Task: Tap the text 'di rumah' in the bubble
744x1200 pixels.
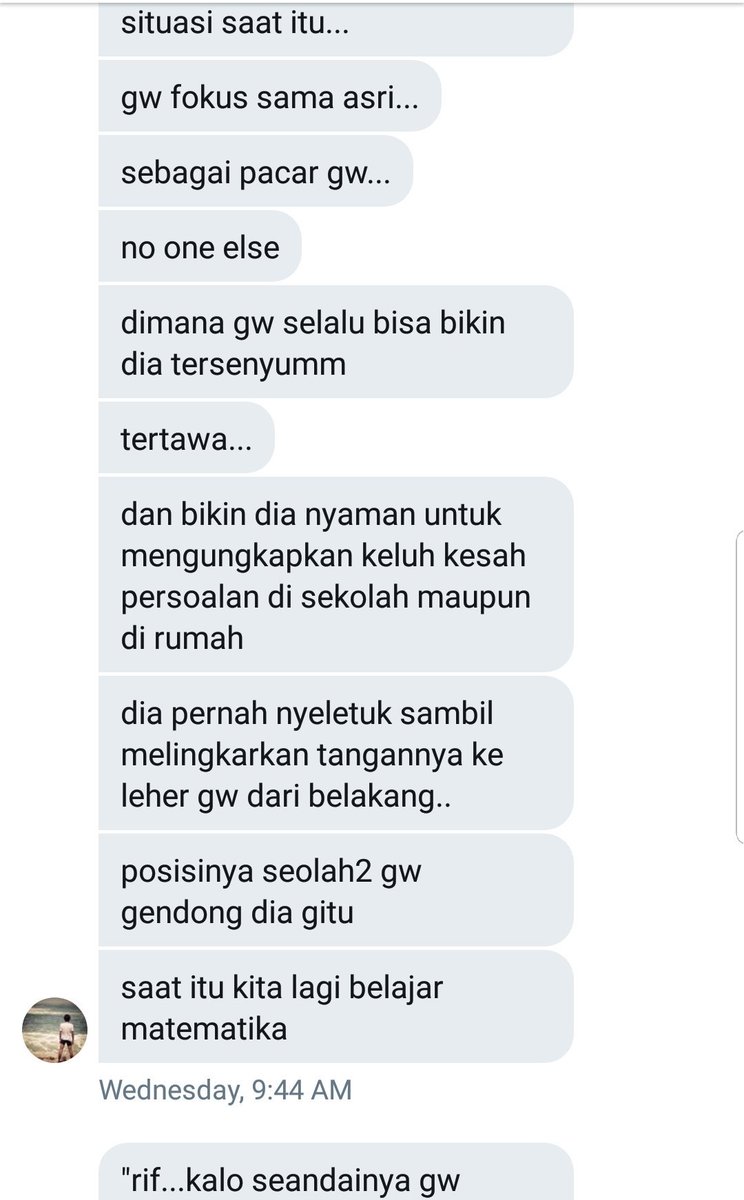Action: pos(182,637)
